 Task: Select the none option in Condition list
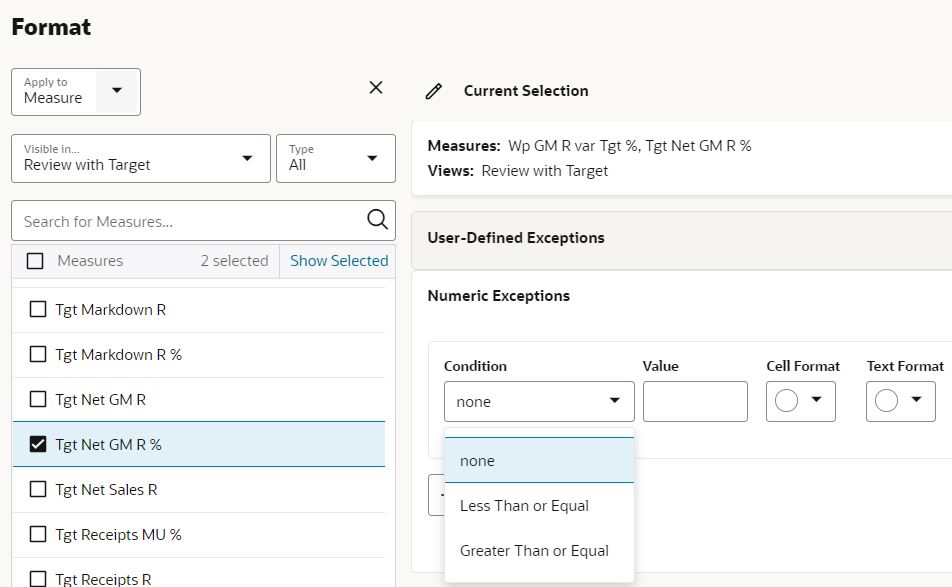pos(477,461)
